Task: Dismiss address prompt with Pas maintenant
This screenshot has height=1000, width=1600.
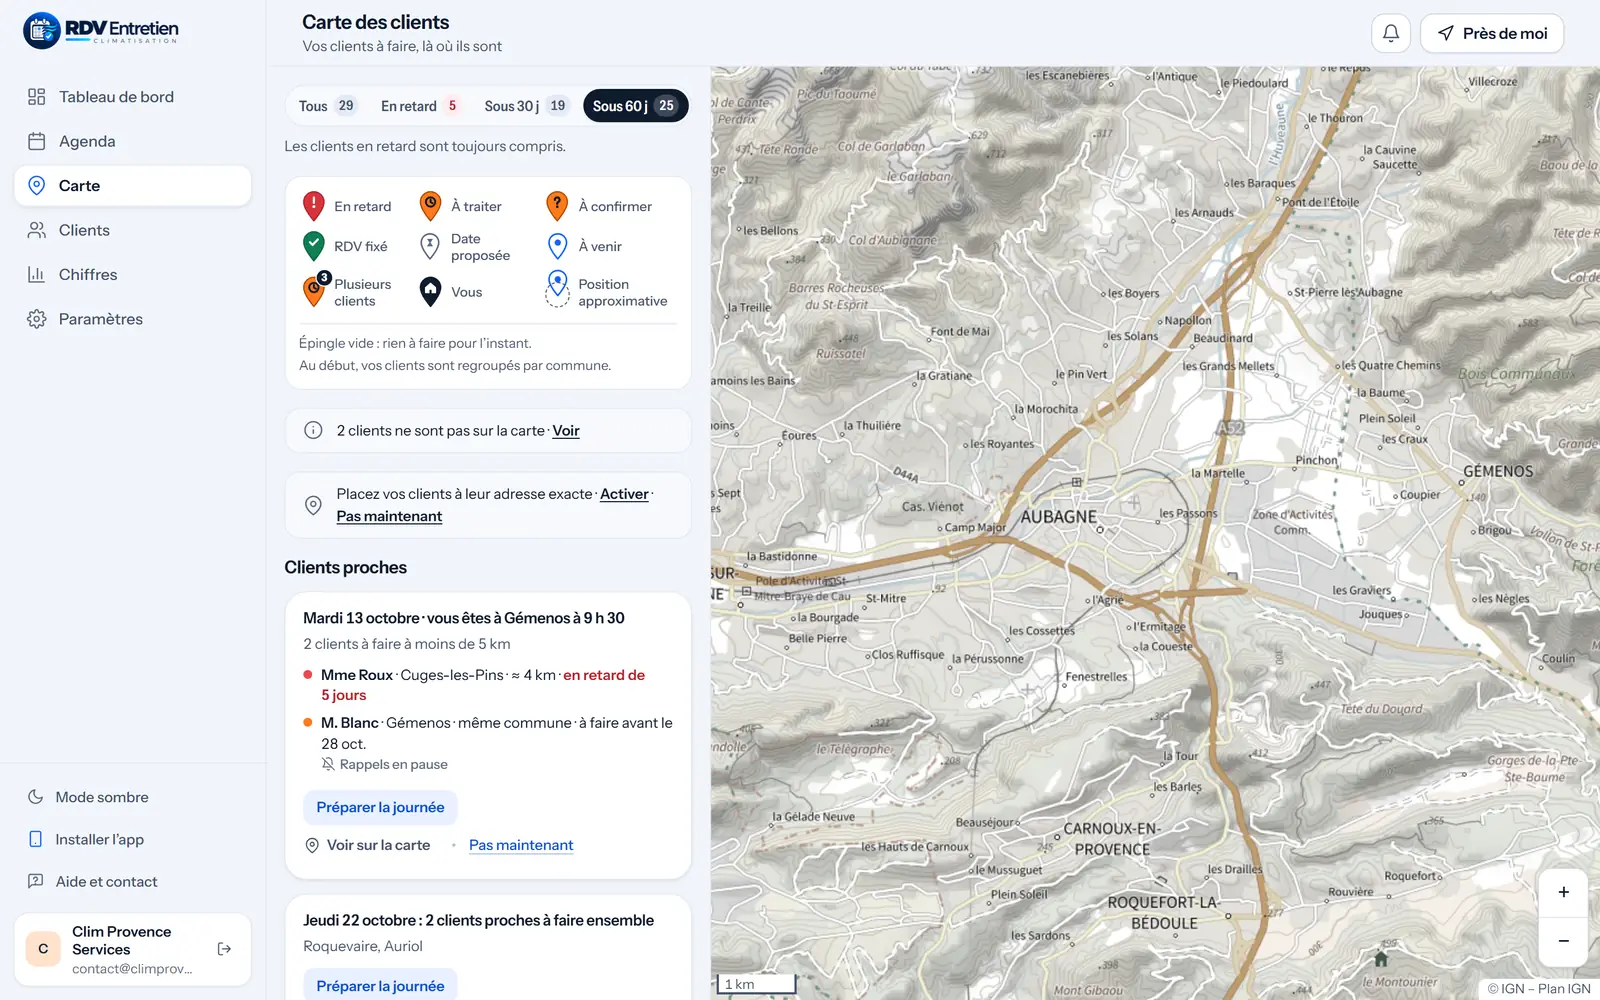Action: [x=389, y=516]
